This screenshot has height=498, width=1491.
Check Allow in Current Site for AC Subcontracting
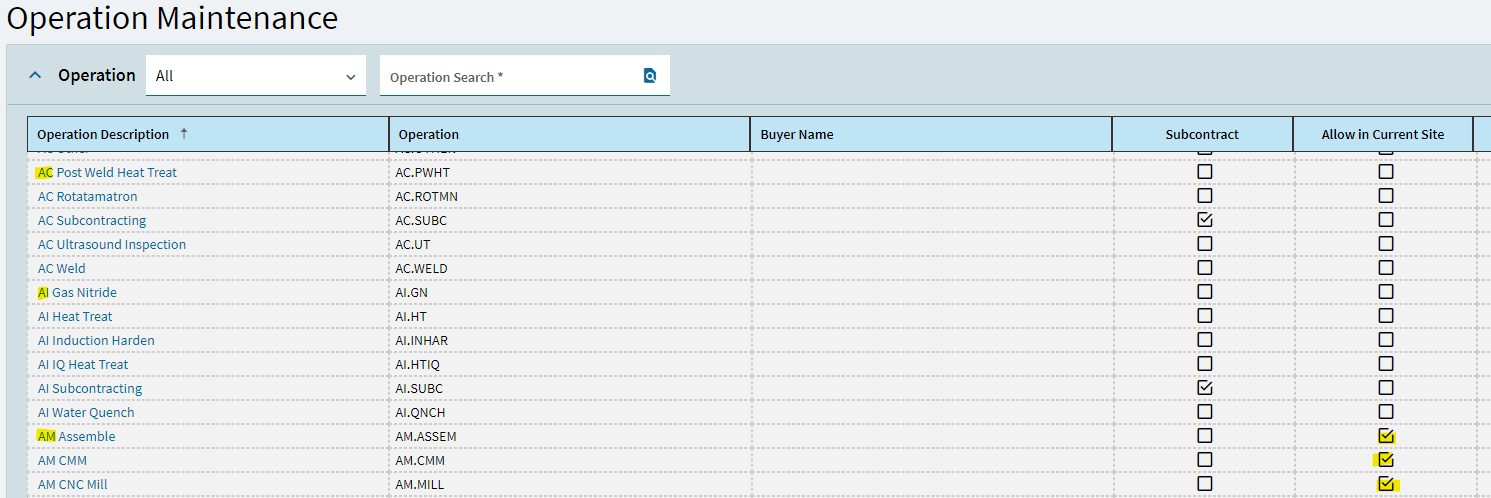1386,219
